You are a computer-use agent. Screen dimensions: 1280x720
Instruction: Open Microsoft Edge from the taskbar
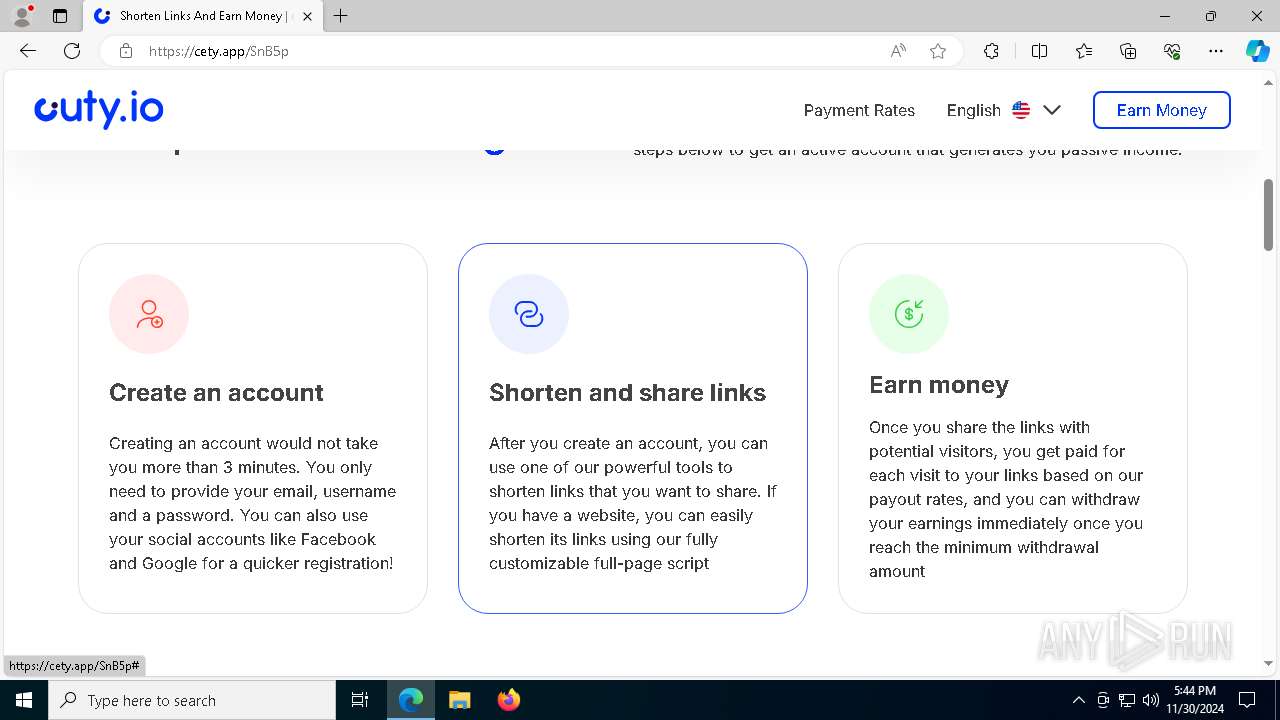click(411, 700)
